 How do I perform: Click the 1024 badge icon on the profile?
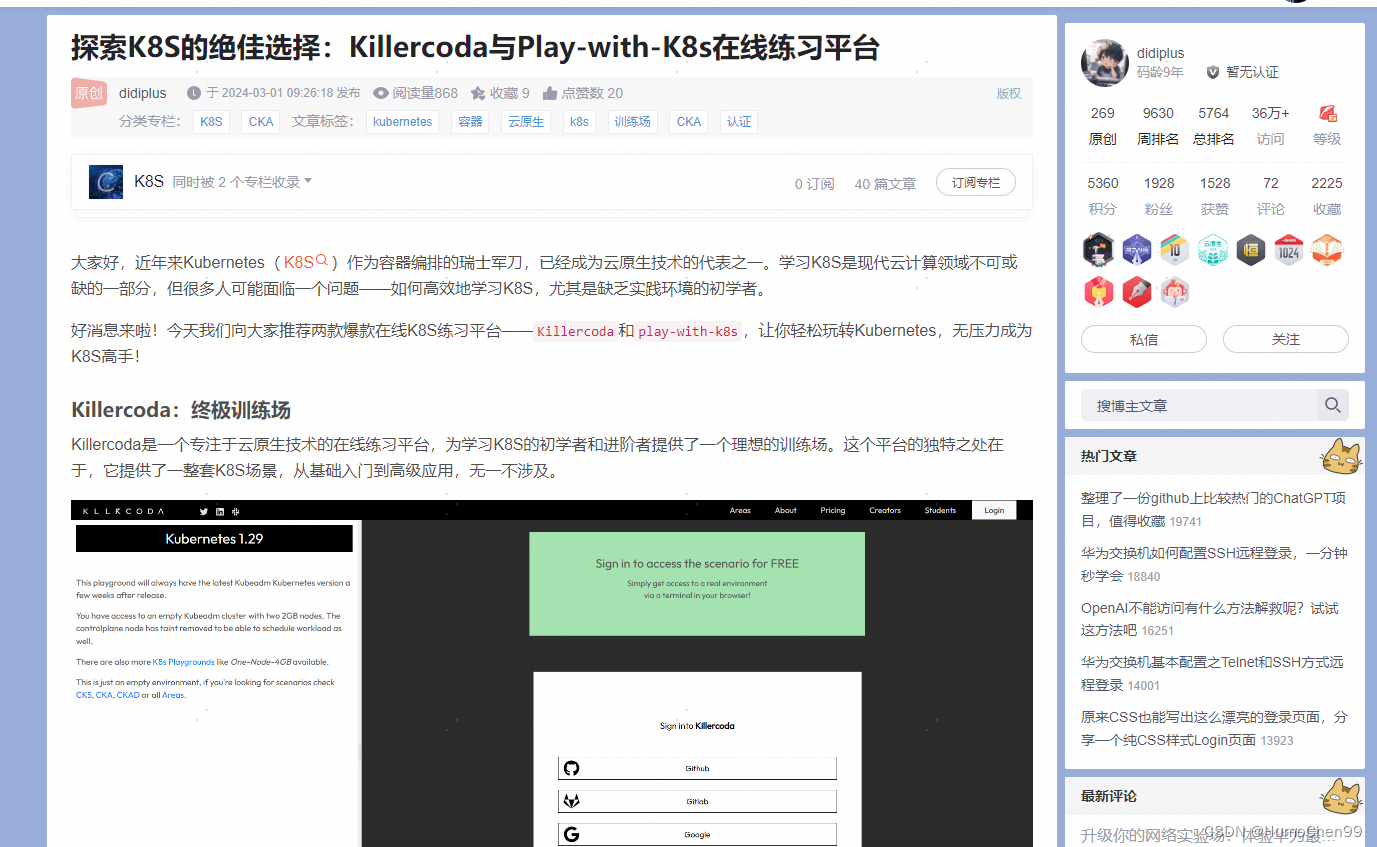coord(1288,250)
